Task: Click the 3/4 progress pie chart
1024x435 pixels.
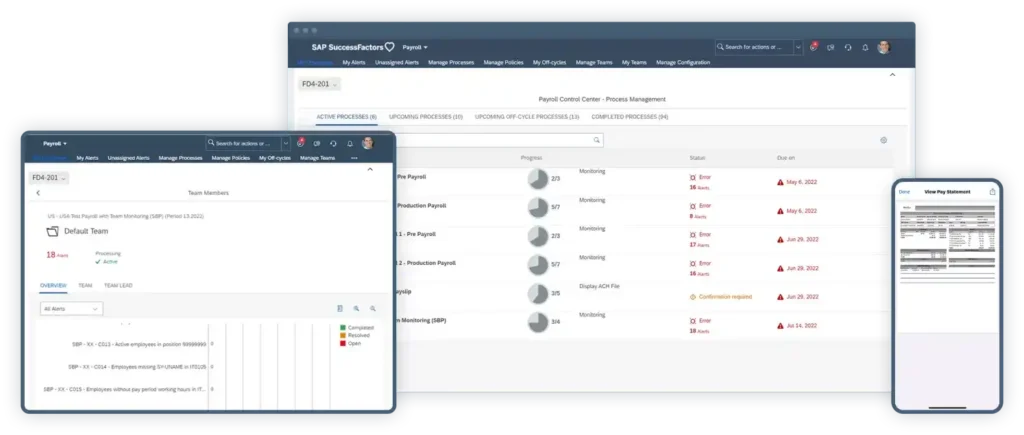Action: [x=538, y=323]
